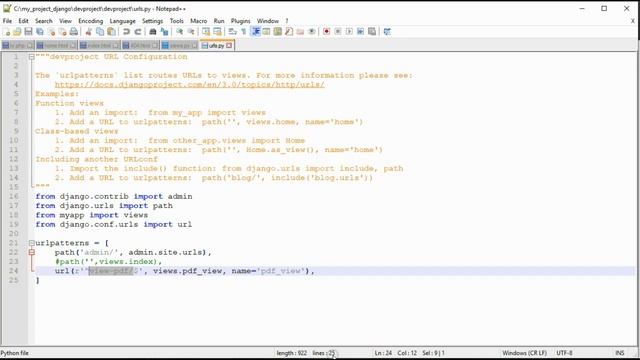The height and width of the screenshot is (360, 640).
Task: Open the File menu
Action: click(x=7, y=21)
